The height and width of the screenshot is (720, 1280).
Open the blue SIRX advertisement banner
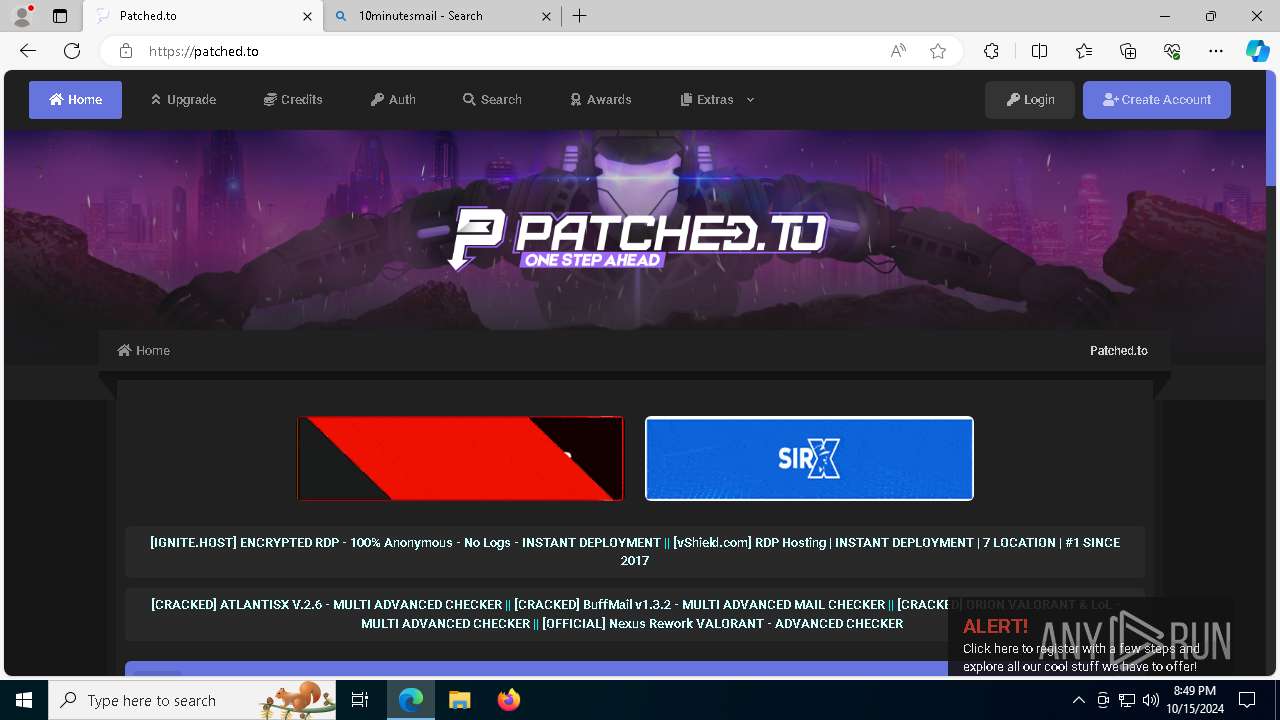(809, 458)
